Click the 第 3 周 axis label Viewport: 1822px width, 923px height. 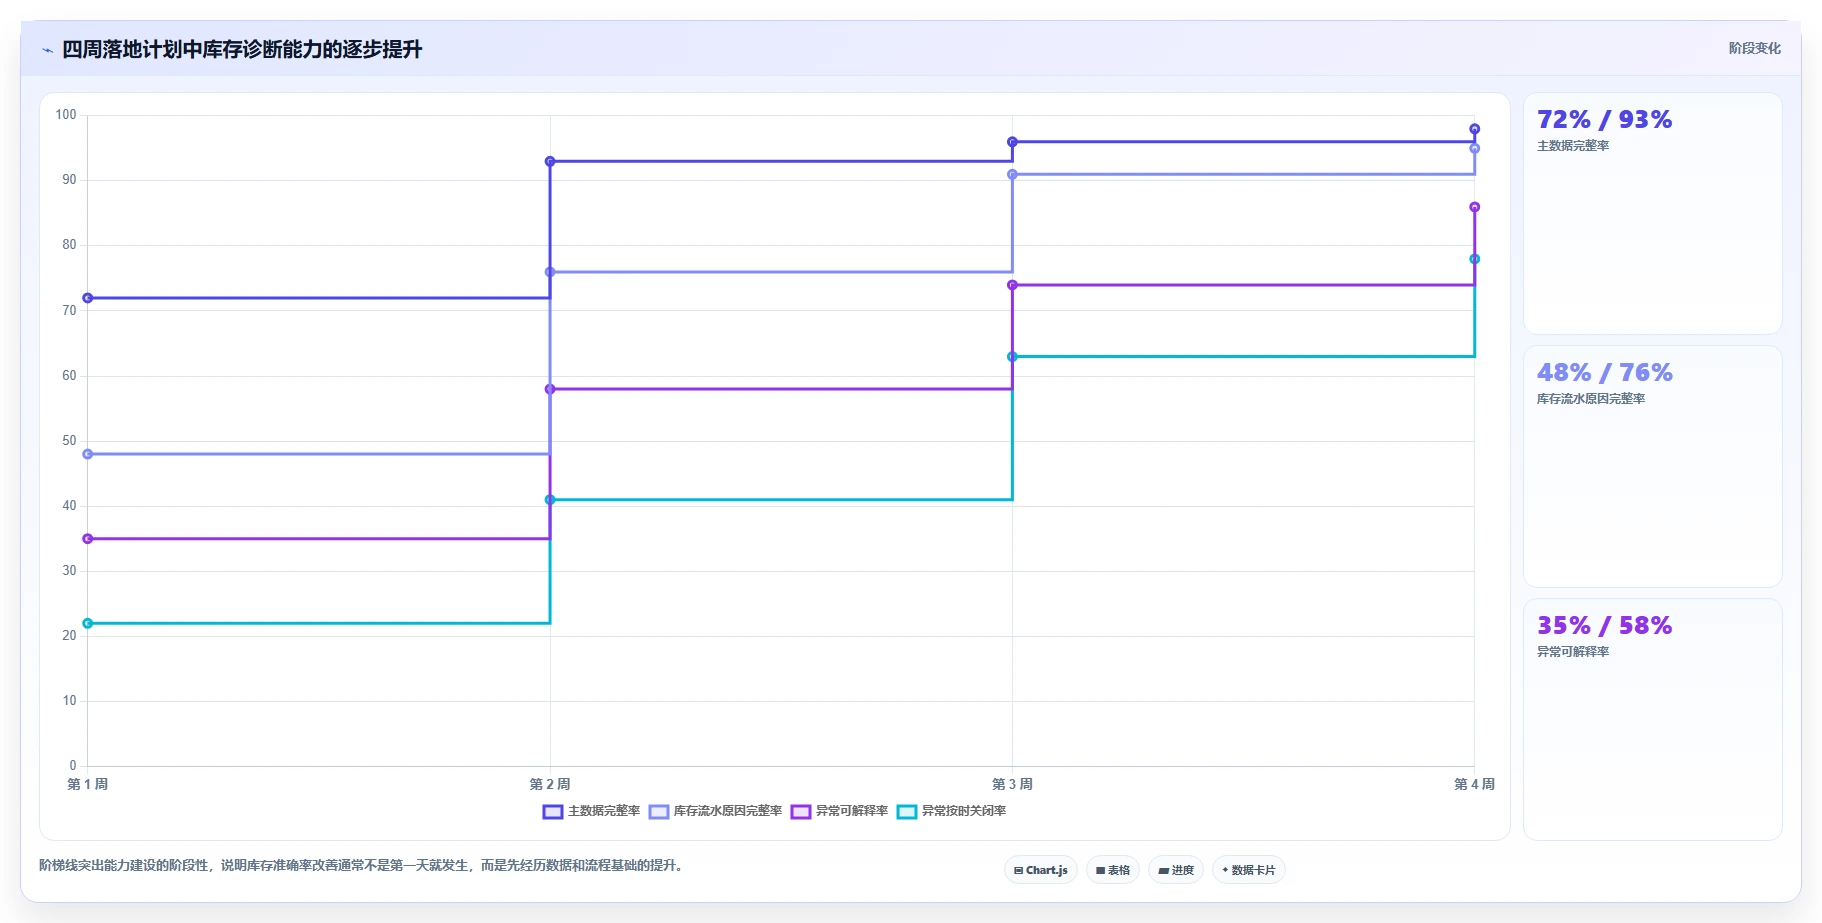[x=1012, y=784]
